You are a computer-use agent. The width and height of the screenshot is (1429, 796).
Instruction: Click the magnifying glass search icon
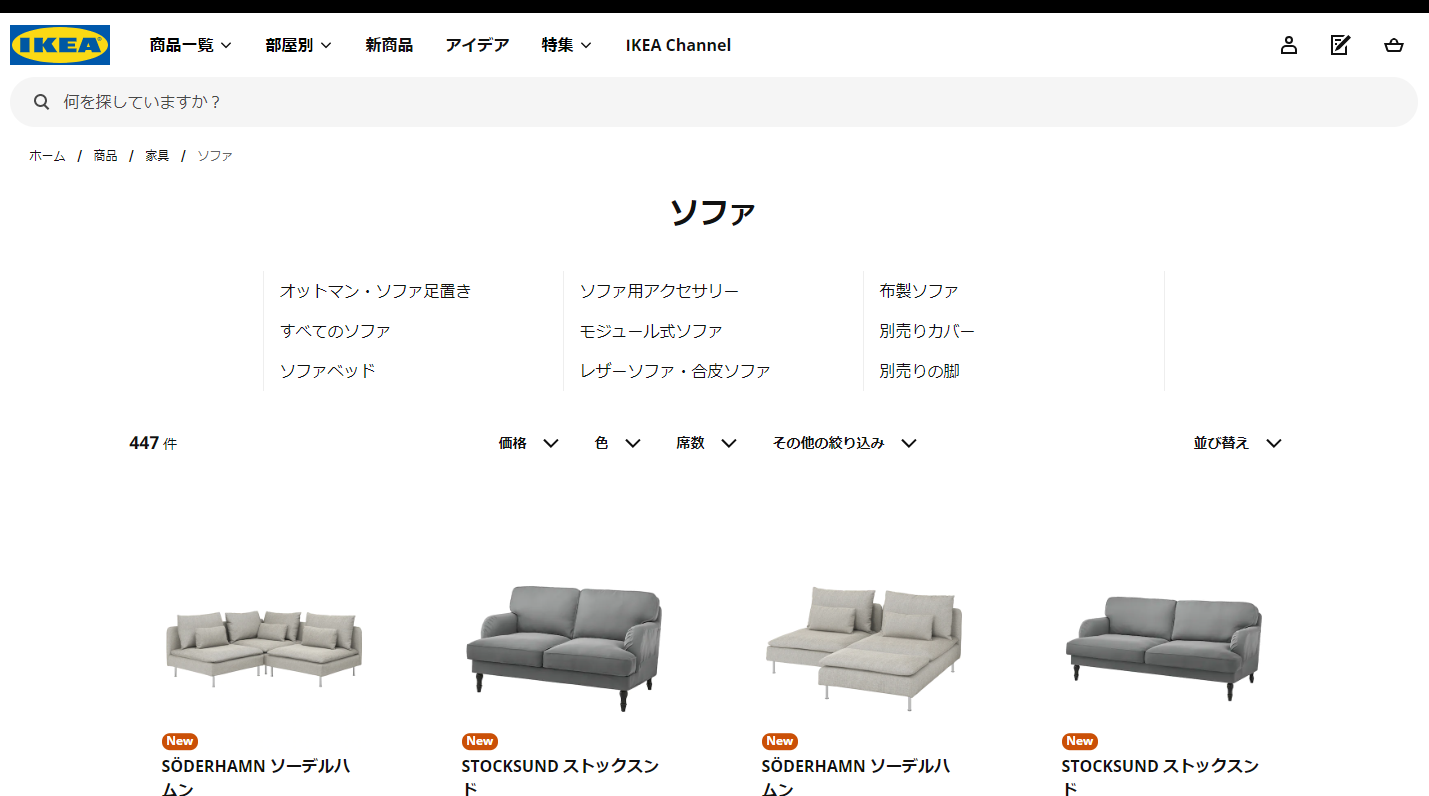point(42,102)
